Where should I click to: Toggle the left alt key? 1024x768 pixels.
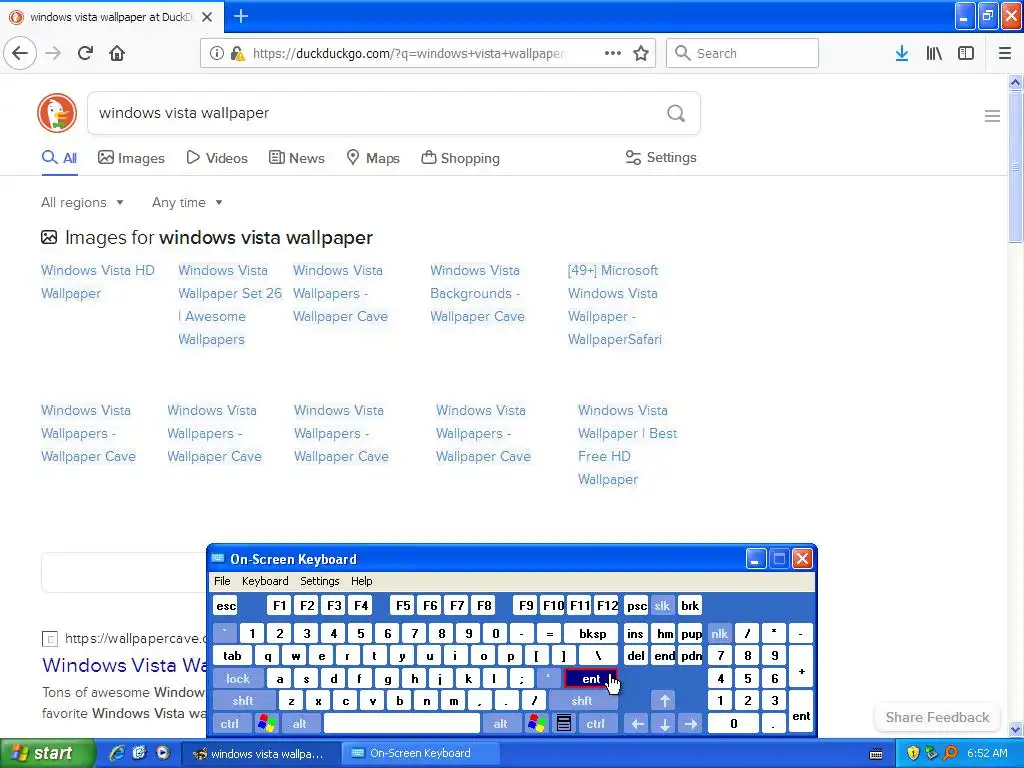[x=300, y=724]
